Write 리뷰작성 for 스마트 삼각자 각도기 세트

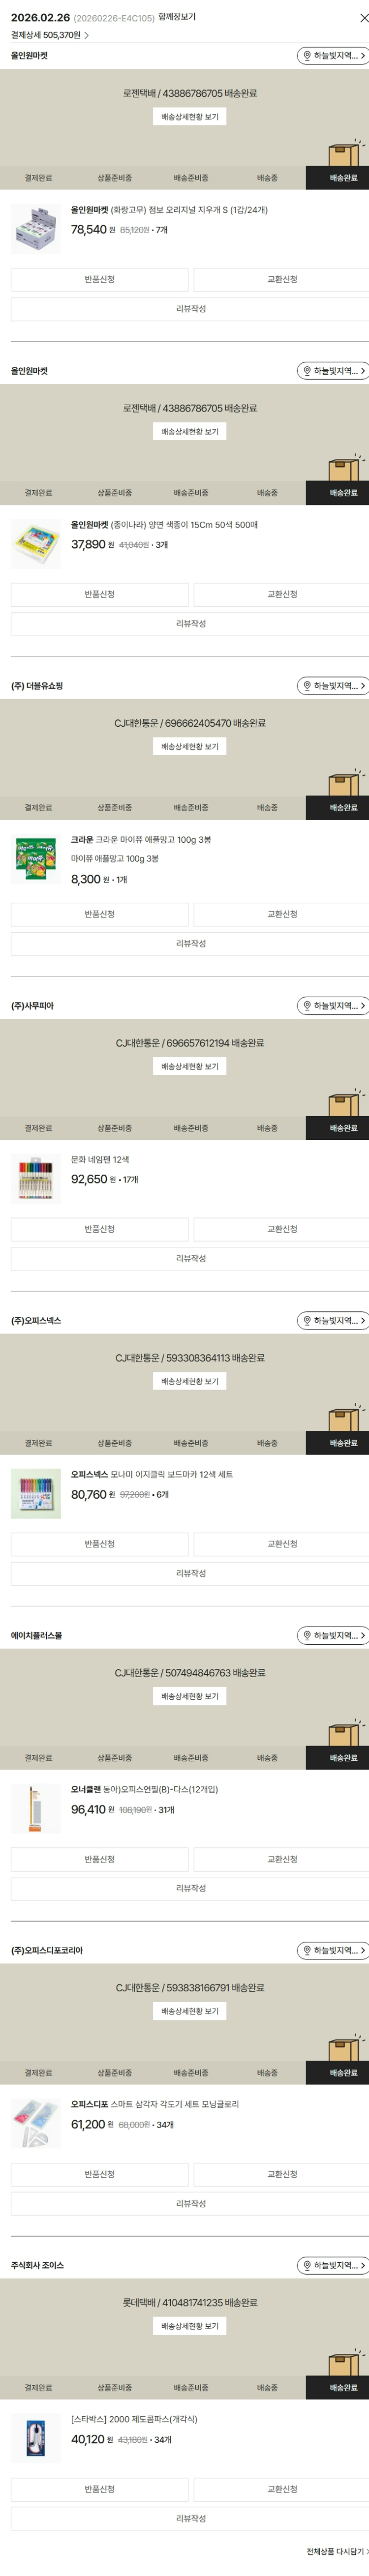point(190,2203)
